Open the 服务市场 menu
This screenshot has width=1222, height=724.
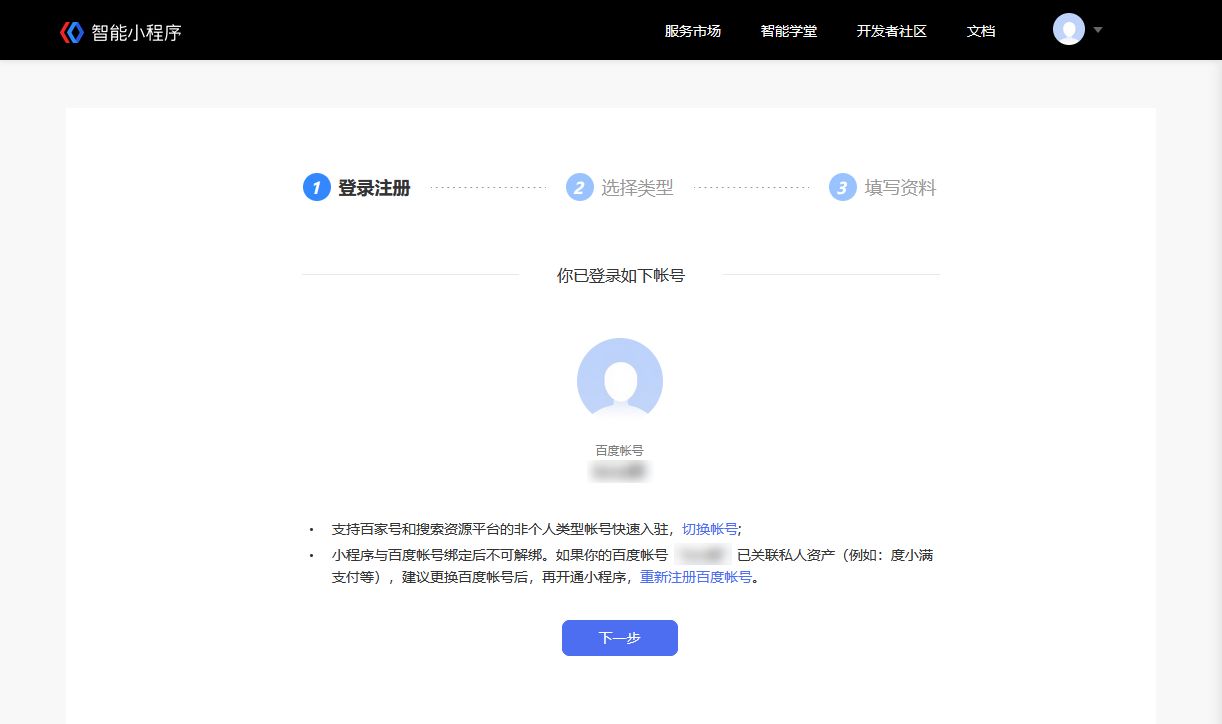point(693,31)
